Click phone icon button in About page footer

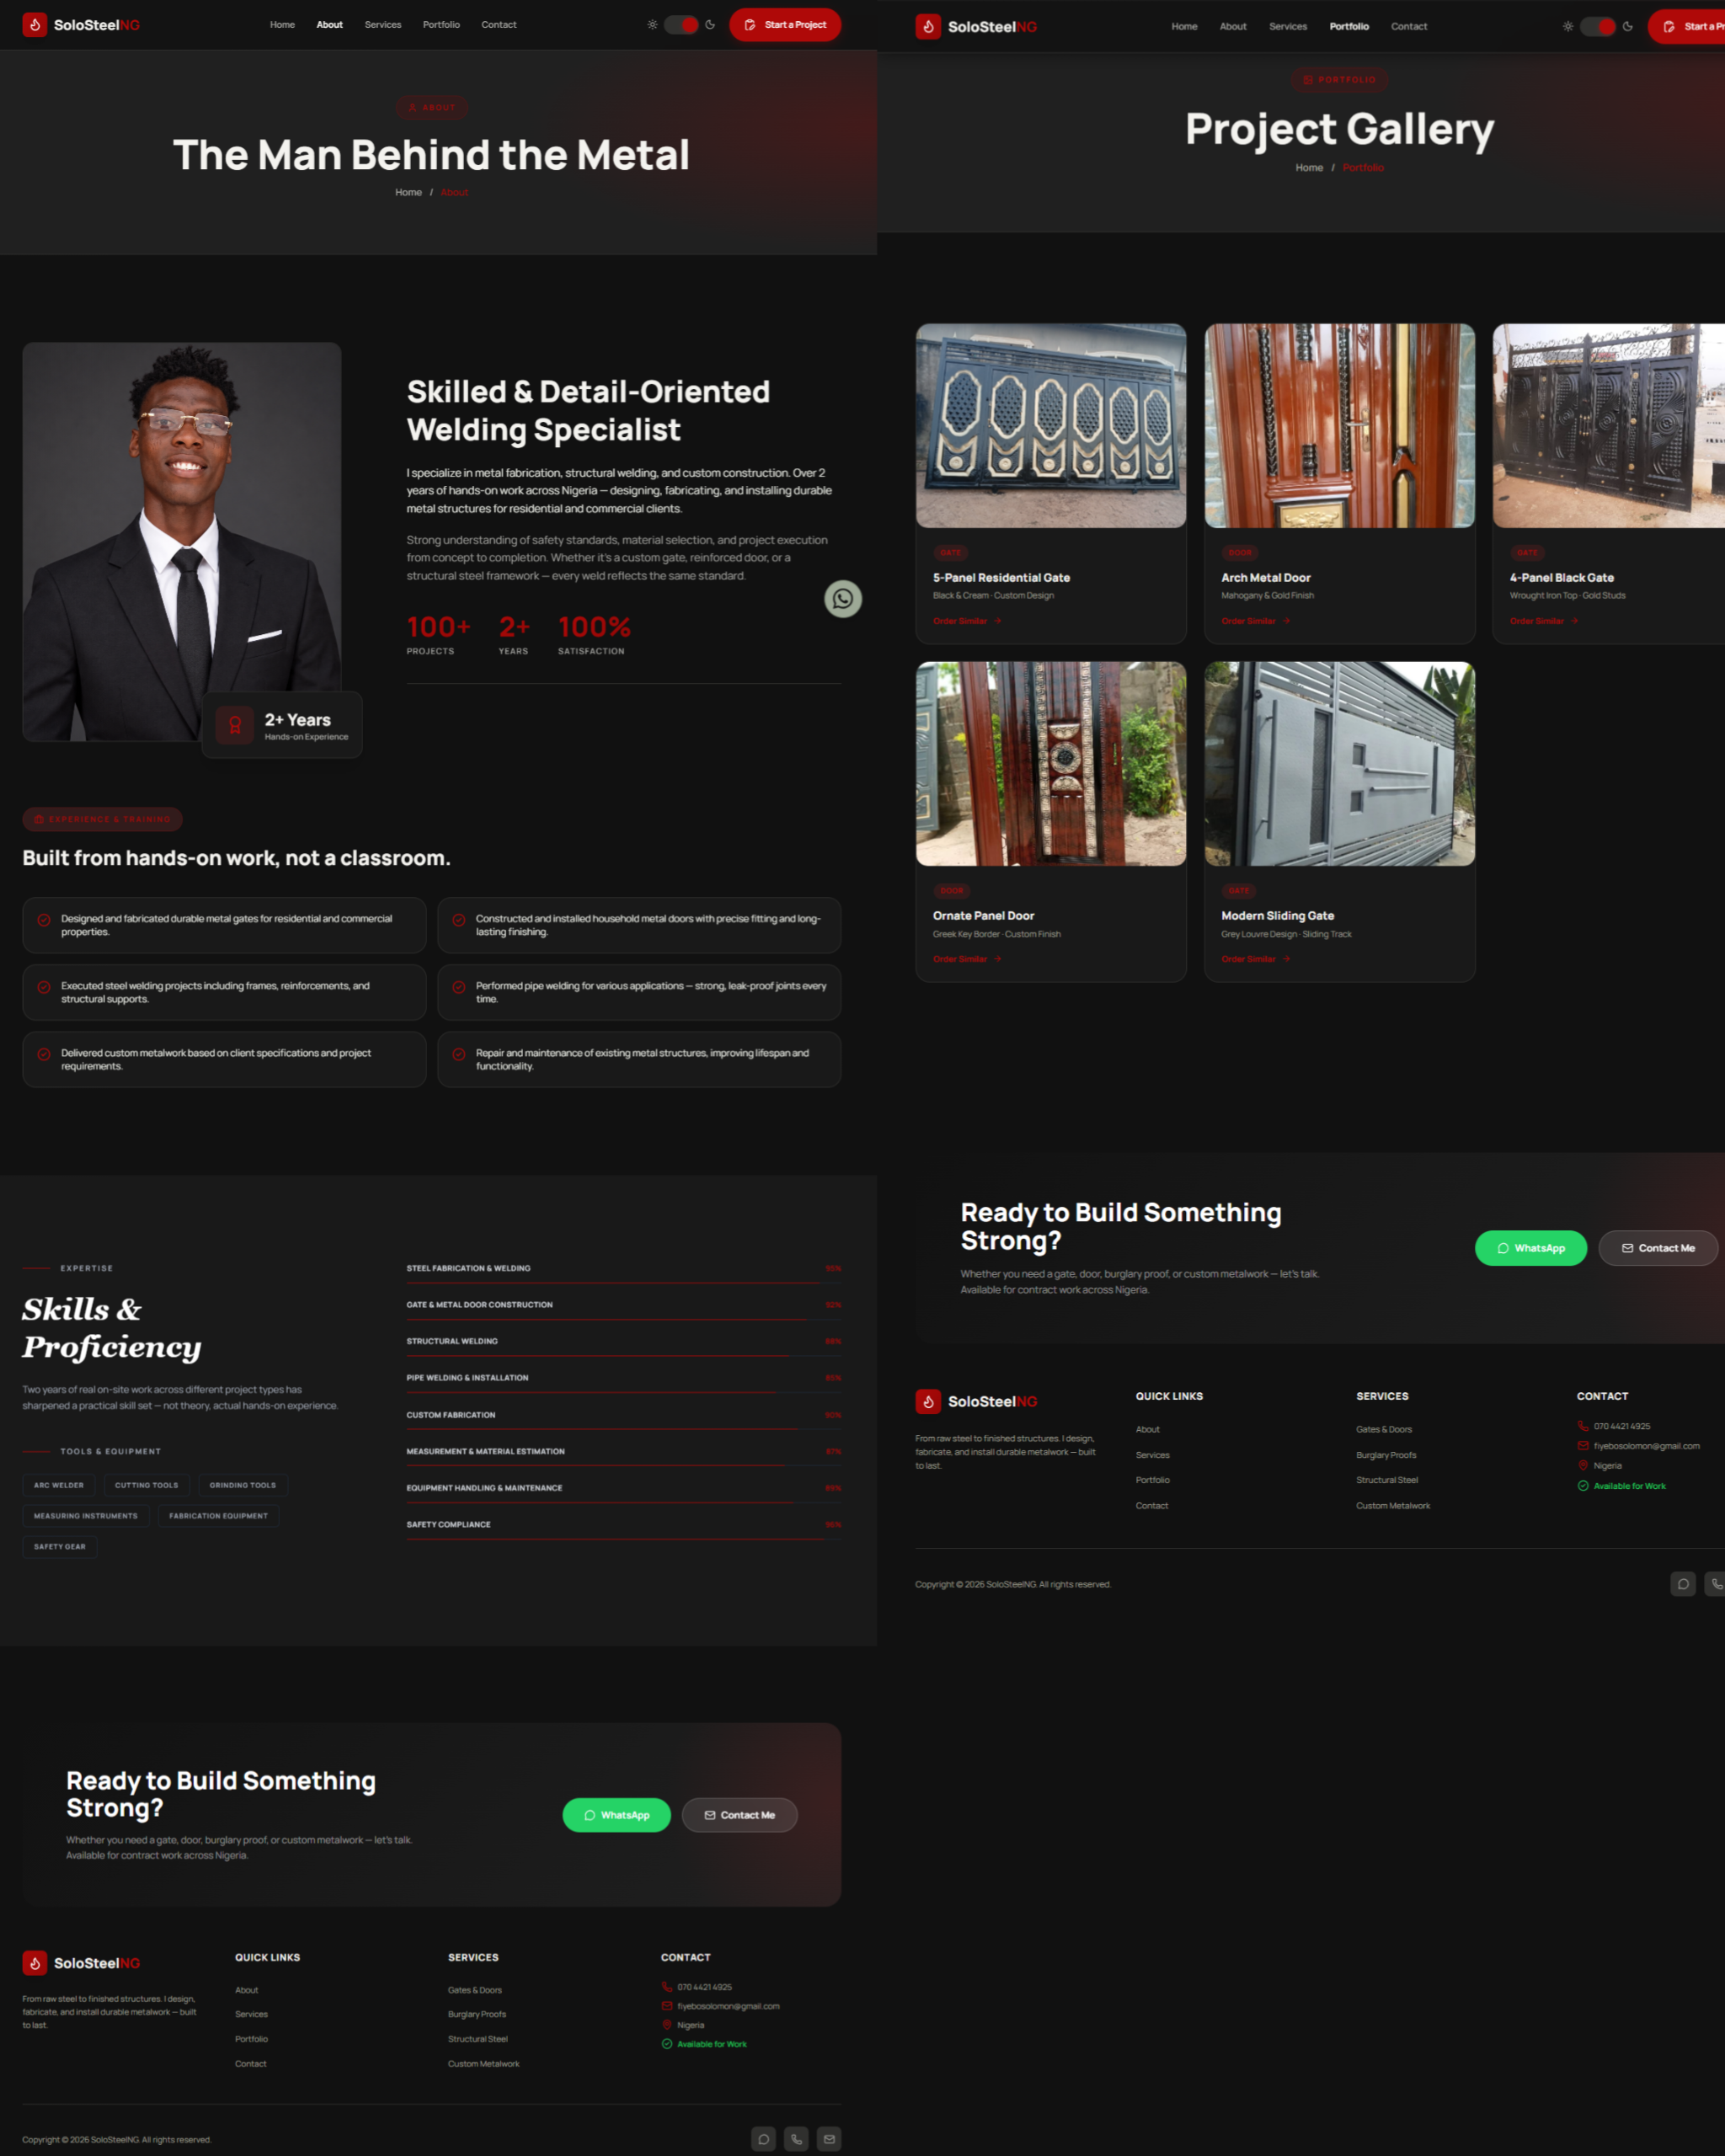coord(796,2139)
